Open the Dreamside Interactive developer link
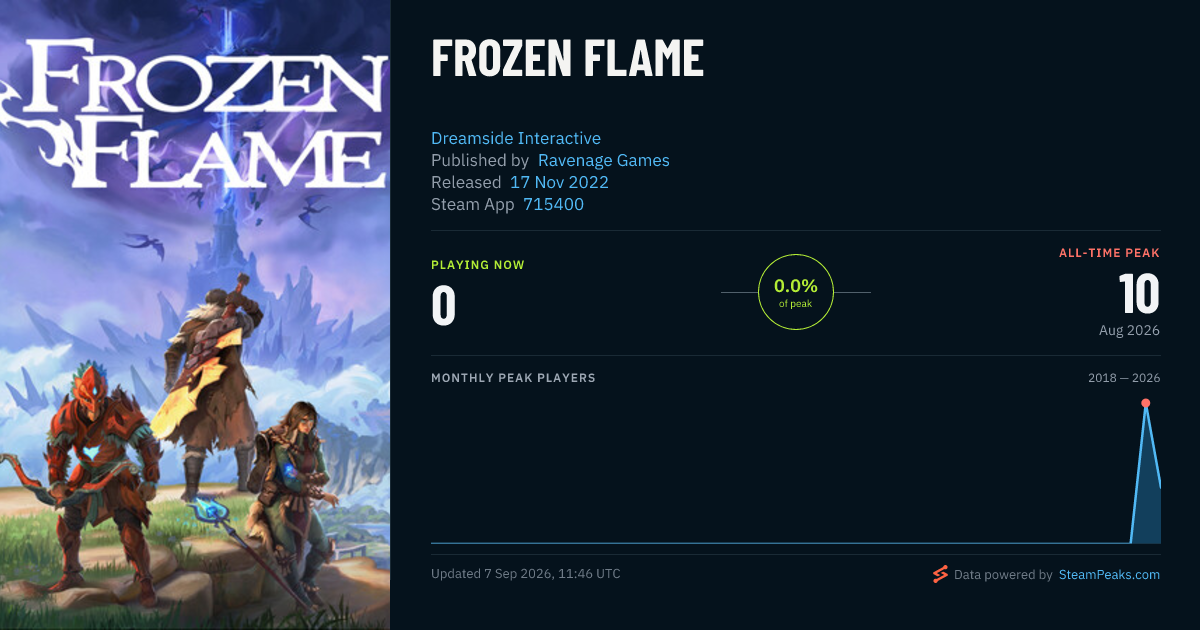 tap(516, 138)
